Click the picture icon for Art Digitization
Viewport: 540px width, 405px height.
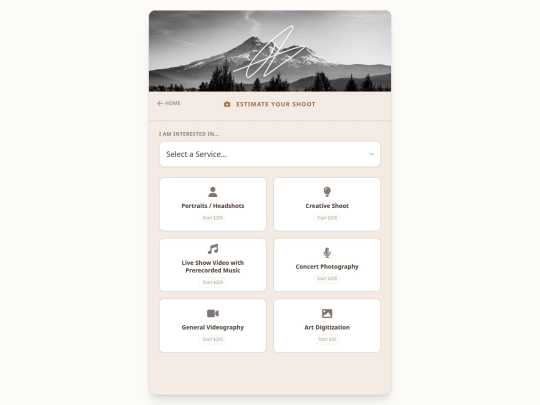pyautogui.click(x=327, y=313)
